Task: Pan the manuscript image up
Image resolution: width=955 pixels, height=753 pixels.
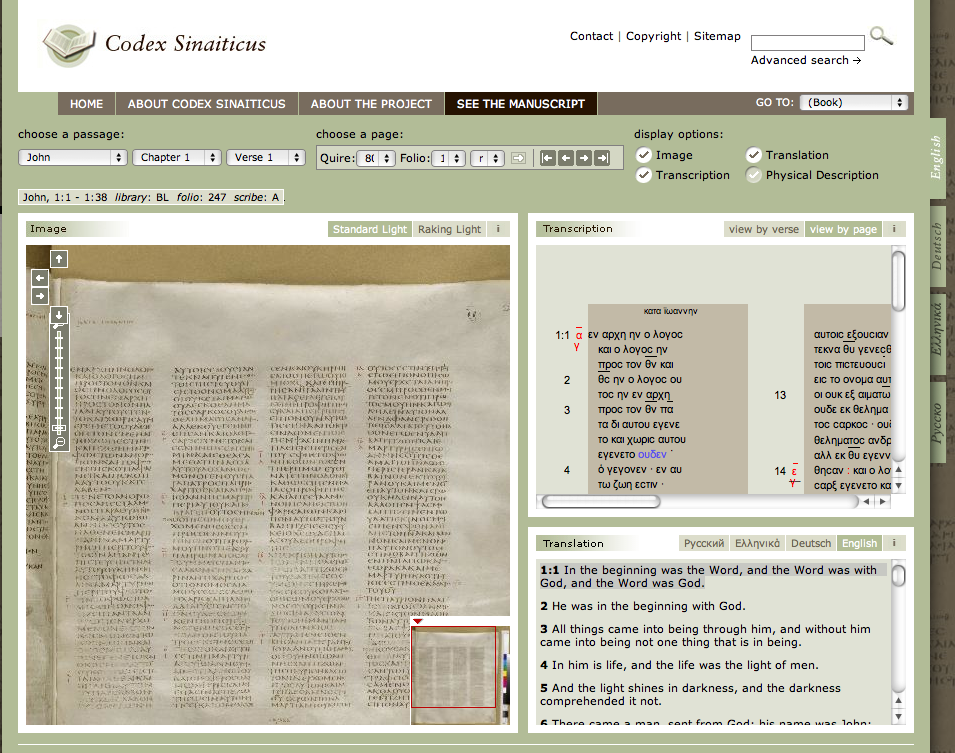Action: 59,259
